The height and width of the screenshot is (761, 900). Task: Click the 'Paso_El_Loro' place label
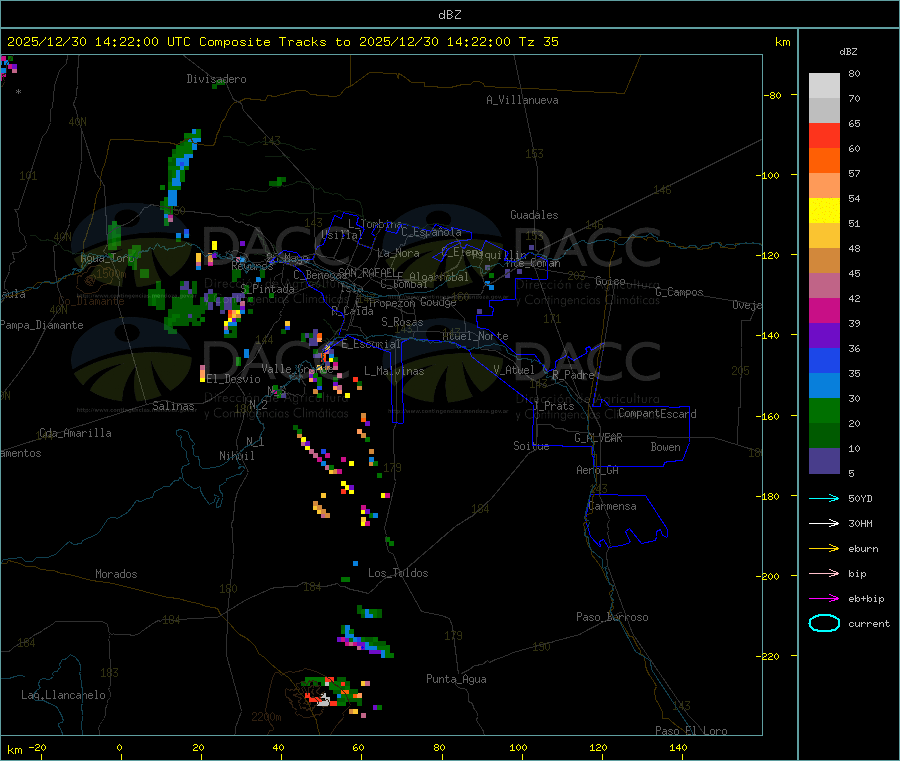pos(691,731)
